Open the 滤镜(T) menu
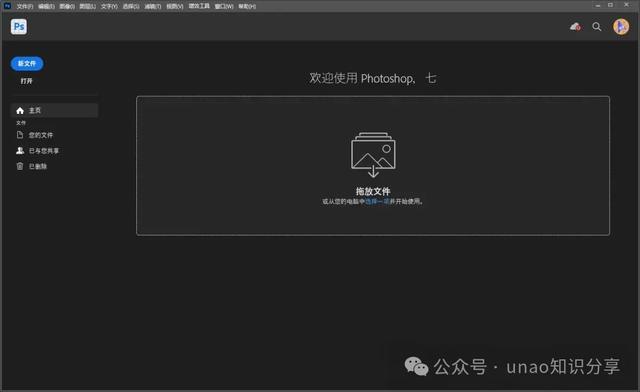Image resolution: width=640 pixels, height=392 pixels. 153,7
